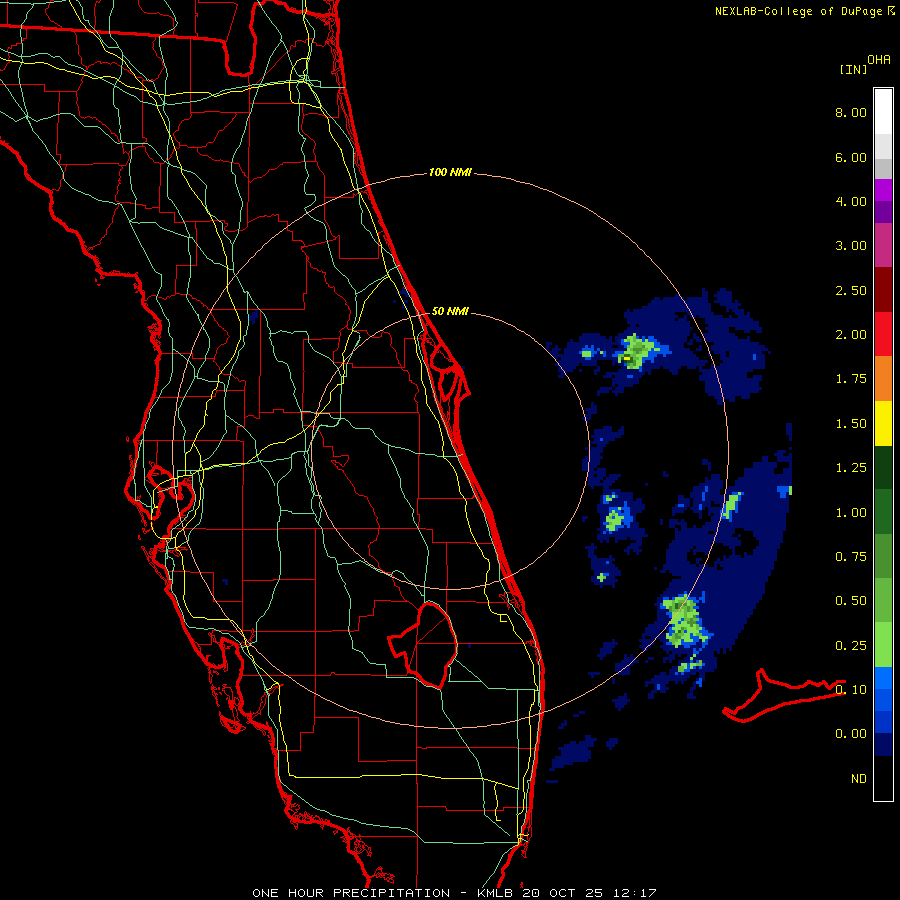Select the 0.50 legend value
The width and height of the screenshot is (900, 900).
(x=851, y=601)
